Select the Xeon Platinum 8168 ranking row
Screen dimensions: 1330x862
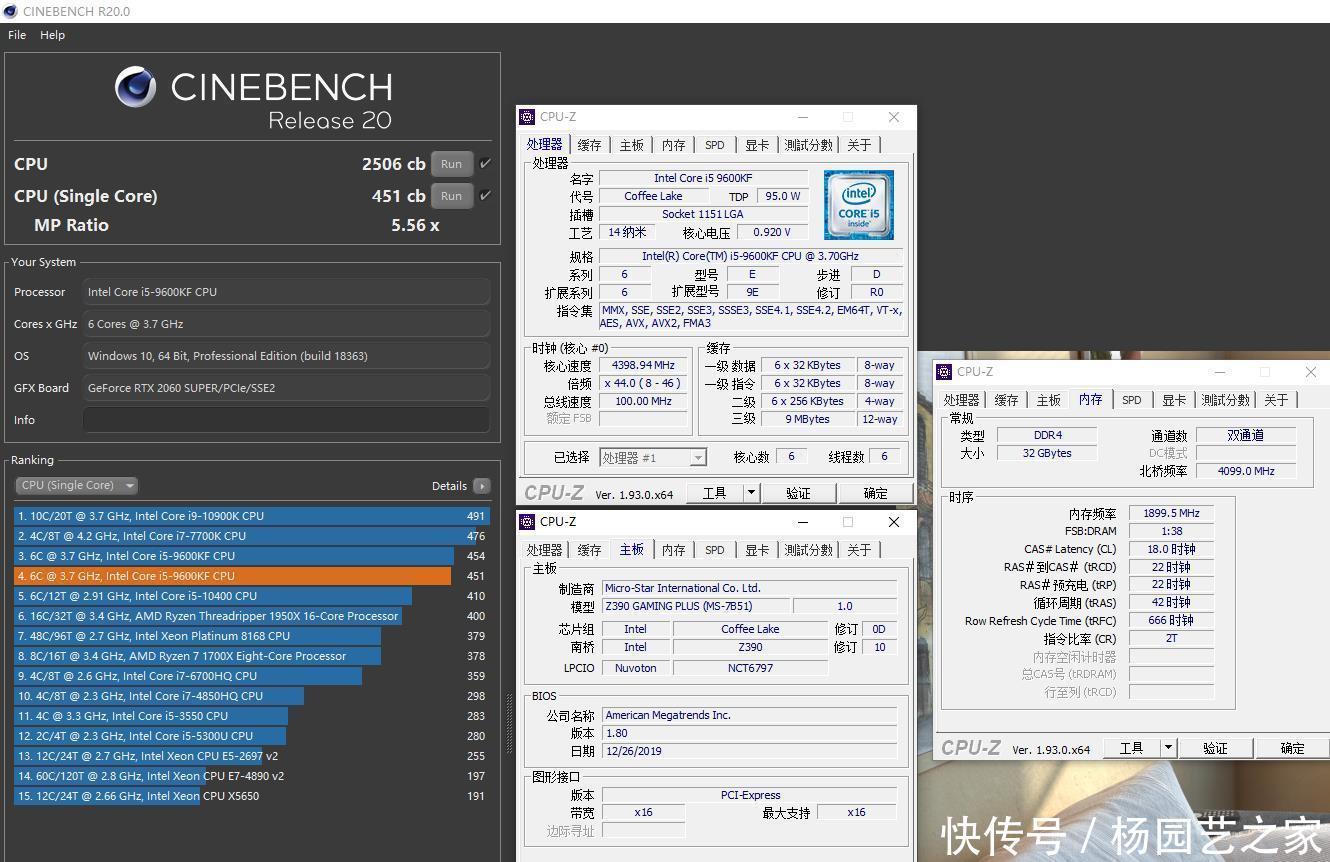(252, 636)
